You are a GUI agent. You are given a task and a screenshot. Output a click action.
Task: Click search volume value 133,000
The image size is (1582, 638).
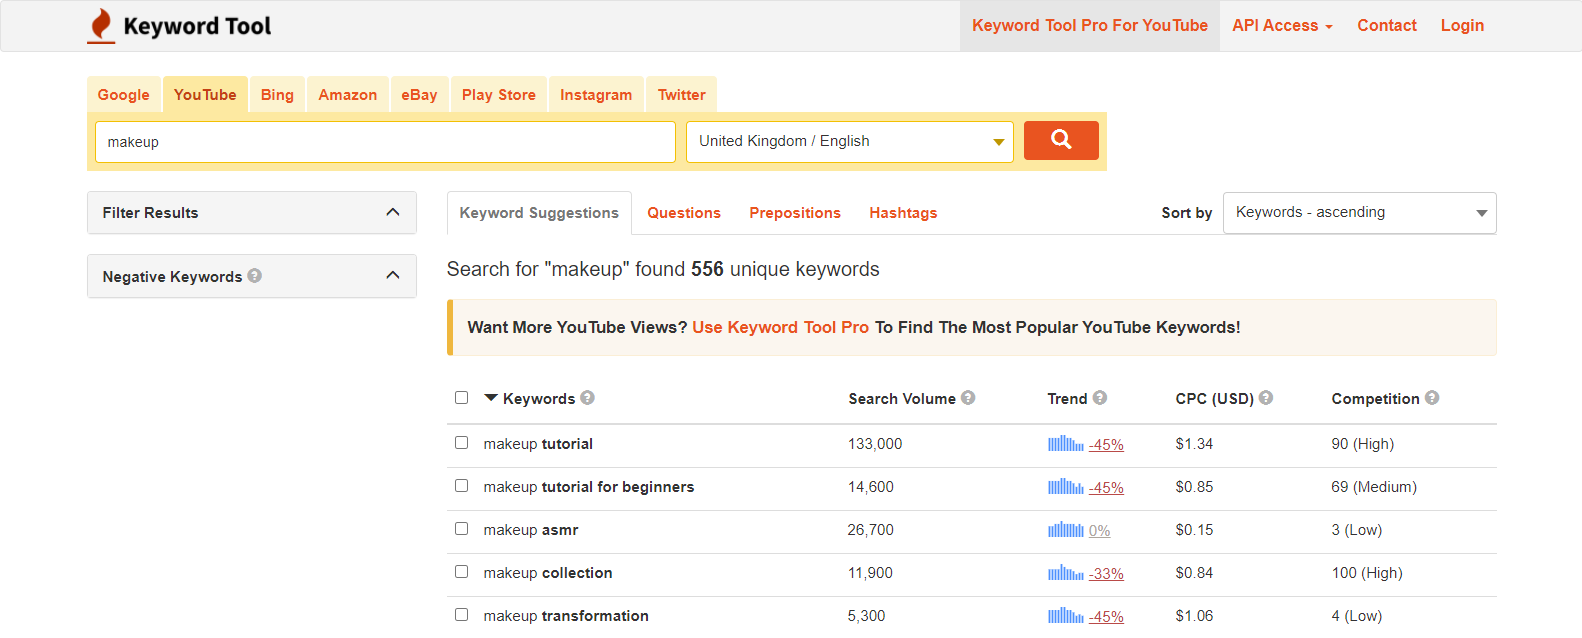875,444
